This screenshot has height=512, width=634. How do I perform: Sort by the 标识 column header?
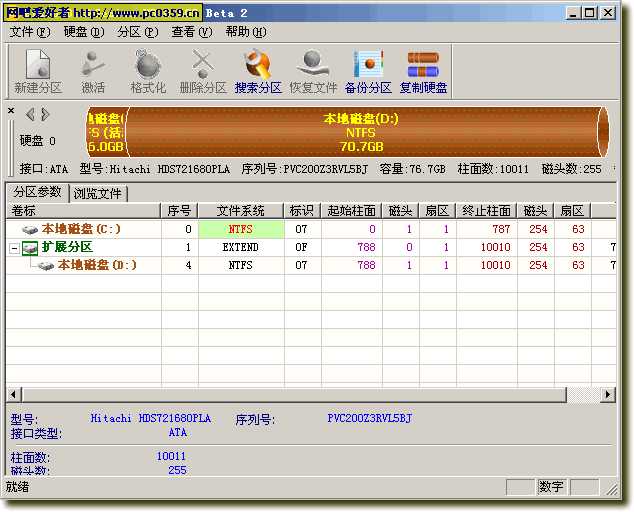302,211
